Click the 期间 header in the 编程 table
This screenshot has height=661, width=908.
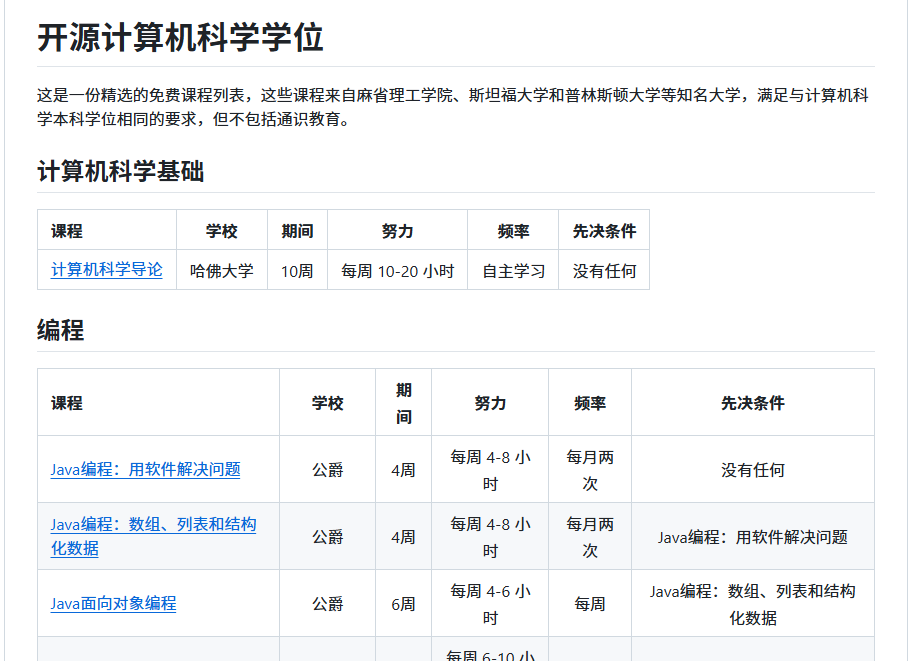point(404,403)
